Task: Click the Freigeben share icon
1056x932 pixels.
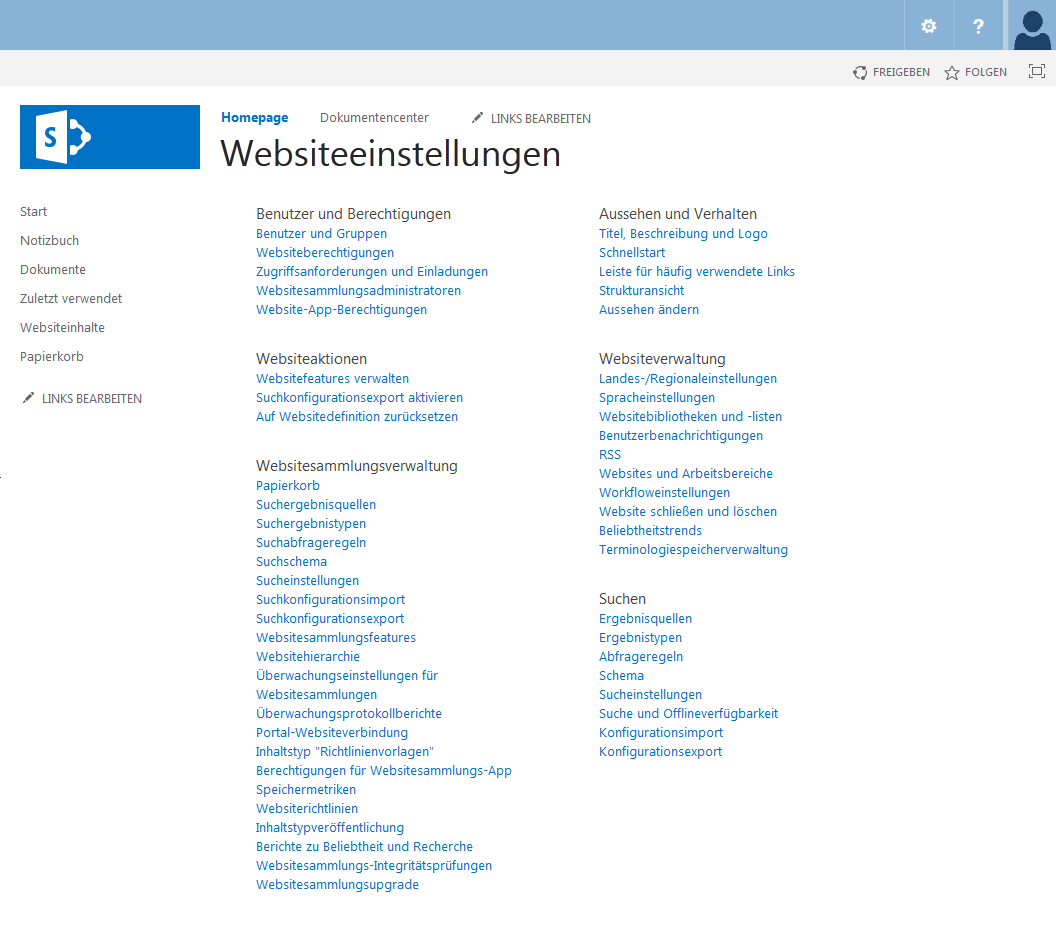Action: tap(860, 72)
